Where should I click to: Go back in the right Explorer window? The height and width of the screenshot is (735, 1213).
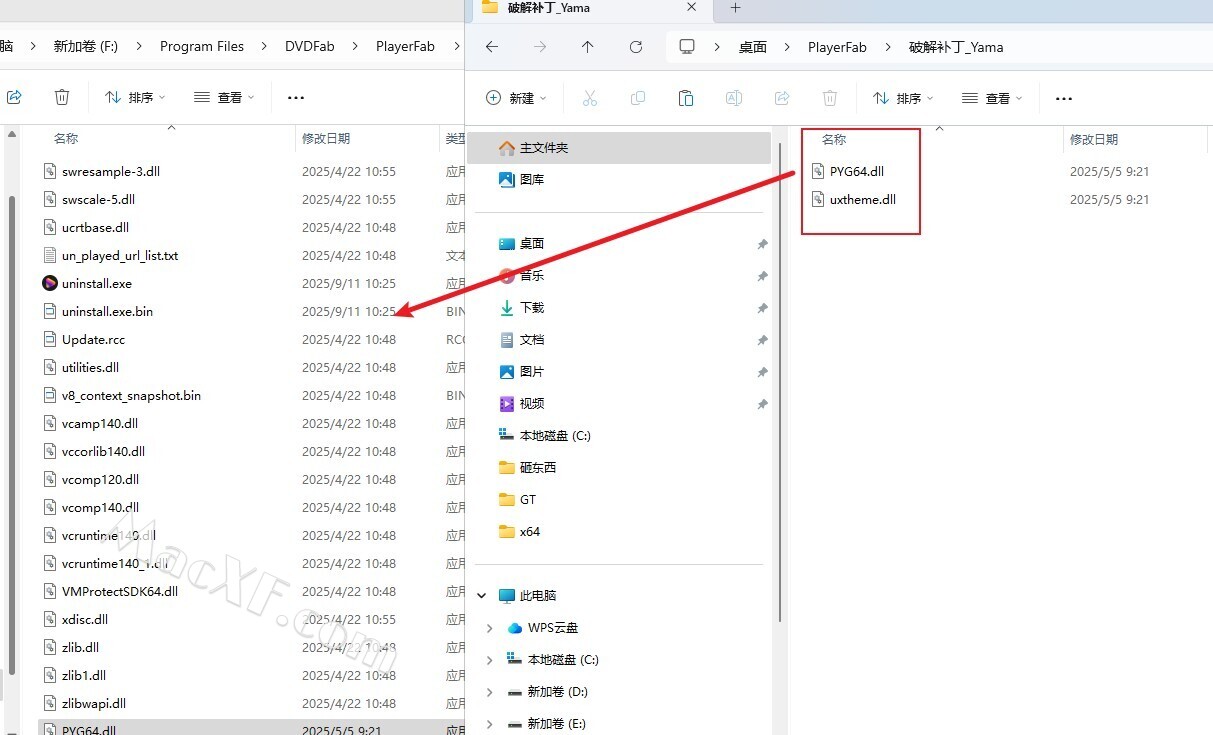pos(491,47)
